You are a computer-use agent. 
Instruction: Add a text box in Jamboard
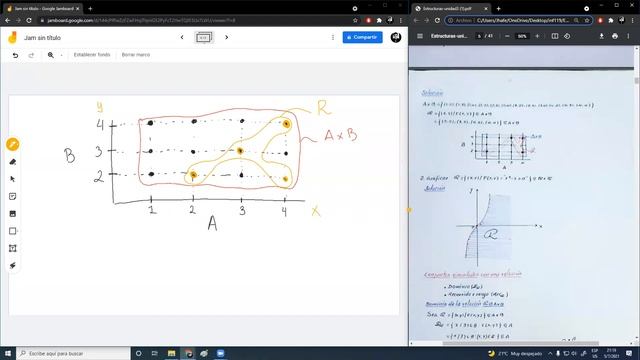point(13,248)
